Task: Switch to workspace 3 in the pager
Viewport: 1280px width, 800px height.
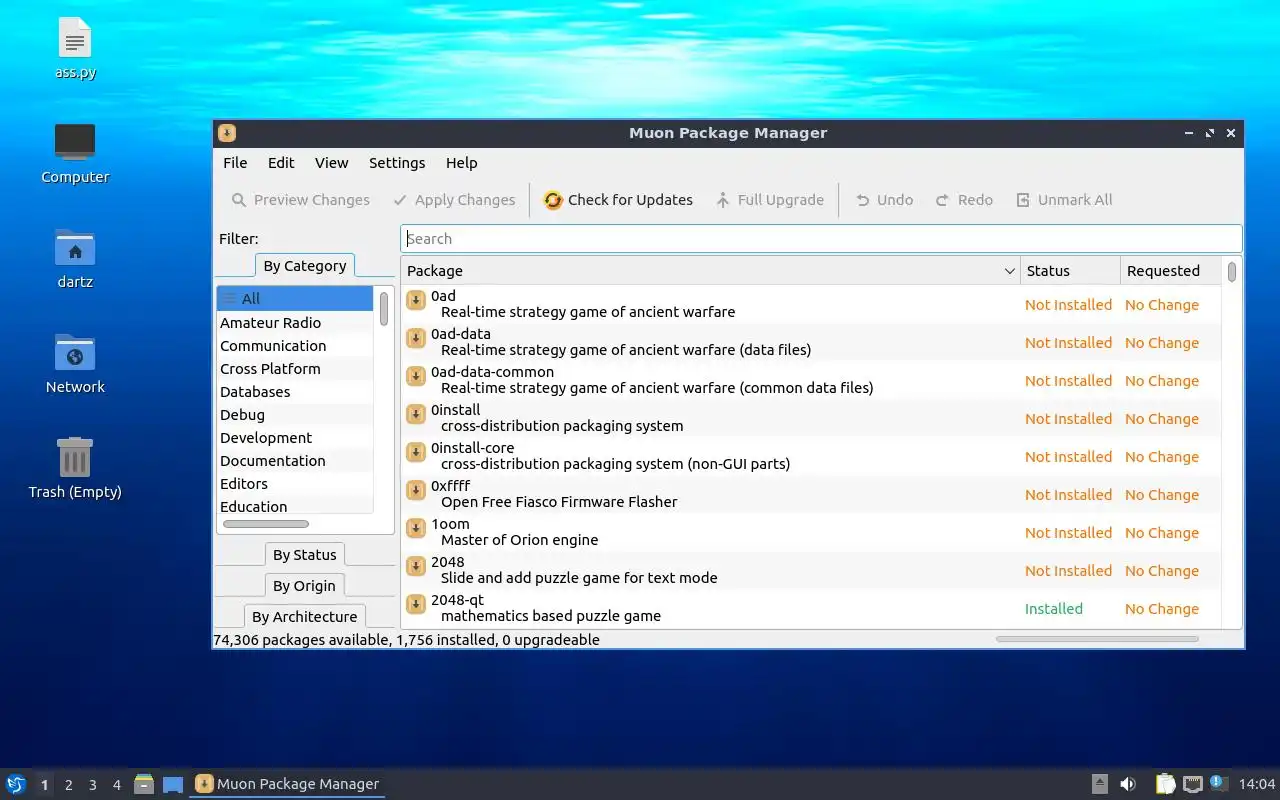Action: click(x=93, y=785)
